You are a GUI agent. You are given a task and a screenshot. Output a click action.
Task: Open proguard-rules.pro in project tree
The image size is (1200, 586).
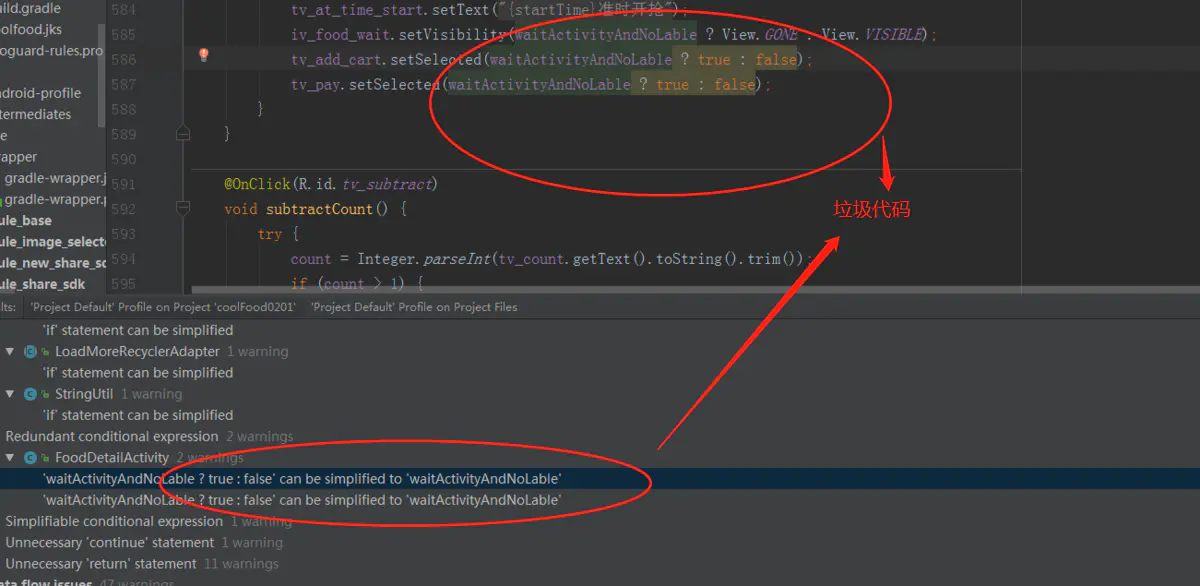[51, 50]
